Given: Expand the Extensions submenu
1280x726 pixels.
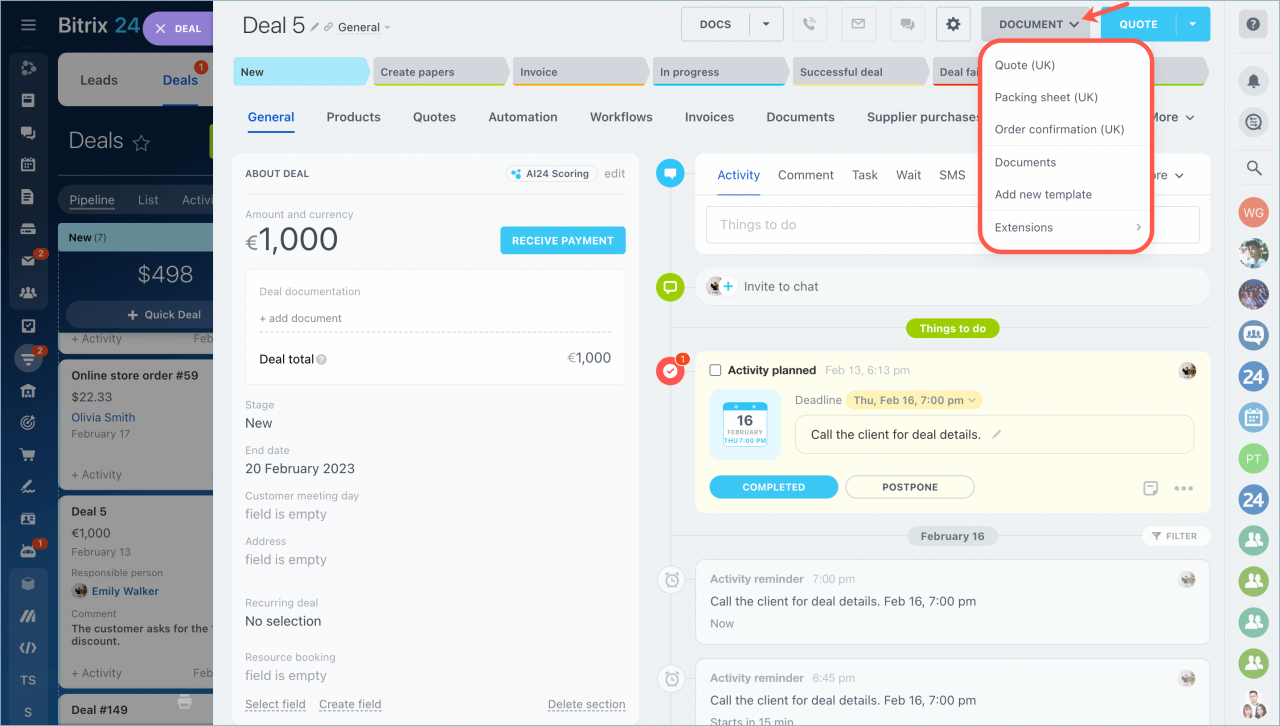Looking at the screenshot, I should (1067, 227).
